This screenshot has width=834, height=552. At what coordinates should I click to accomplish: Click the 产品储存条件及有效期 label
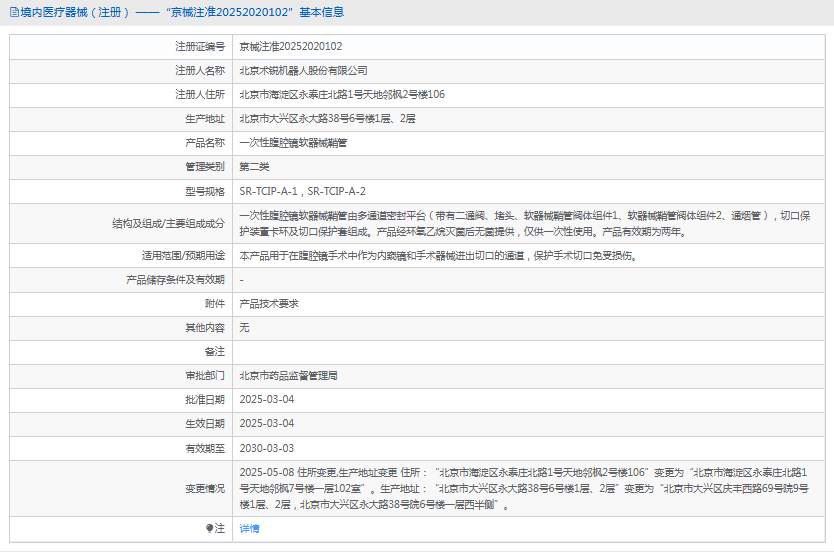point(176,280)
